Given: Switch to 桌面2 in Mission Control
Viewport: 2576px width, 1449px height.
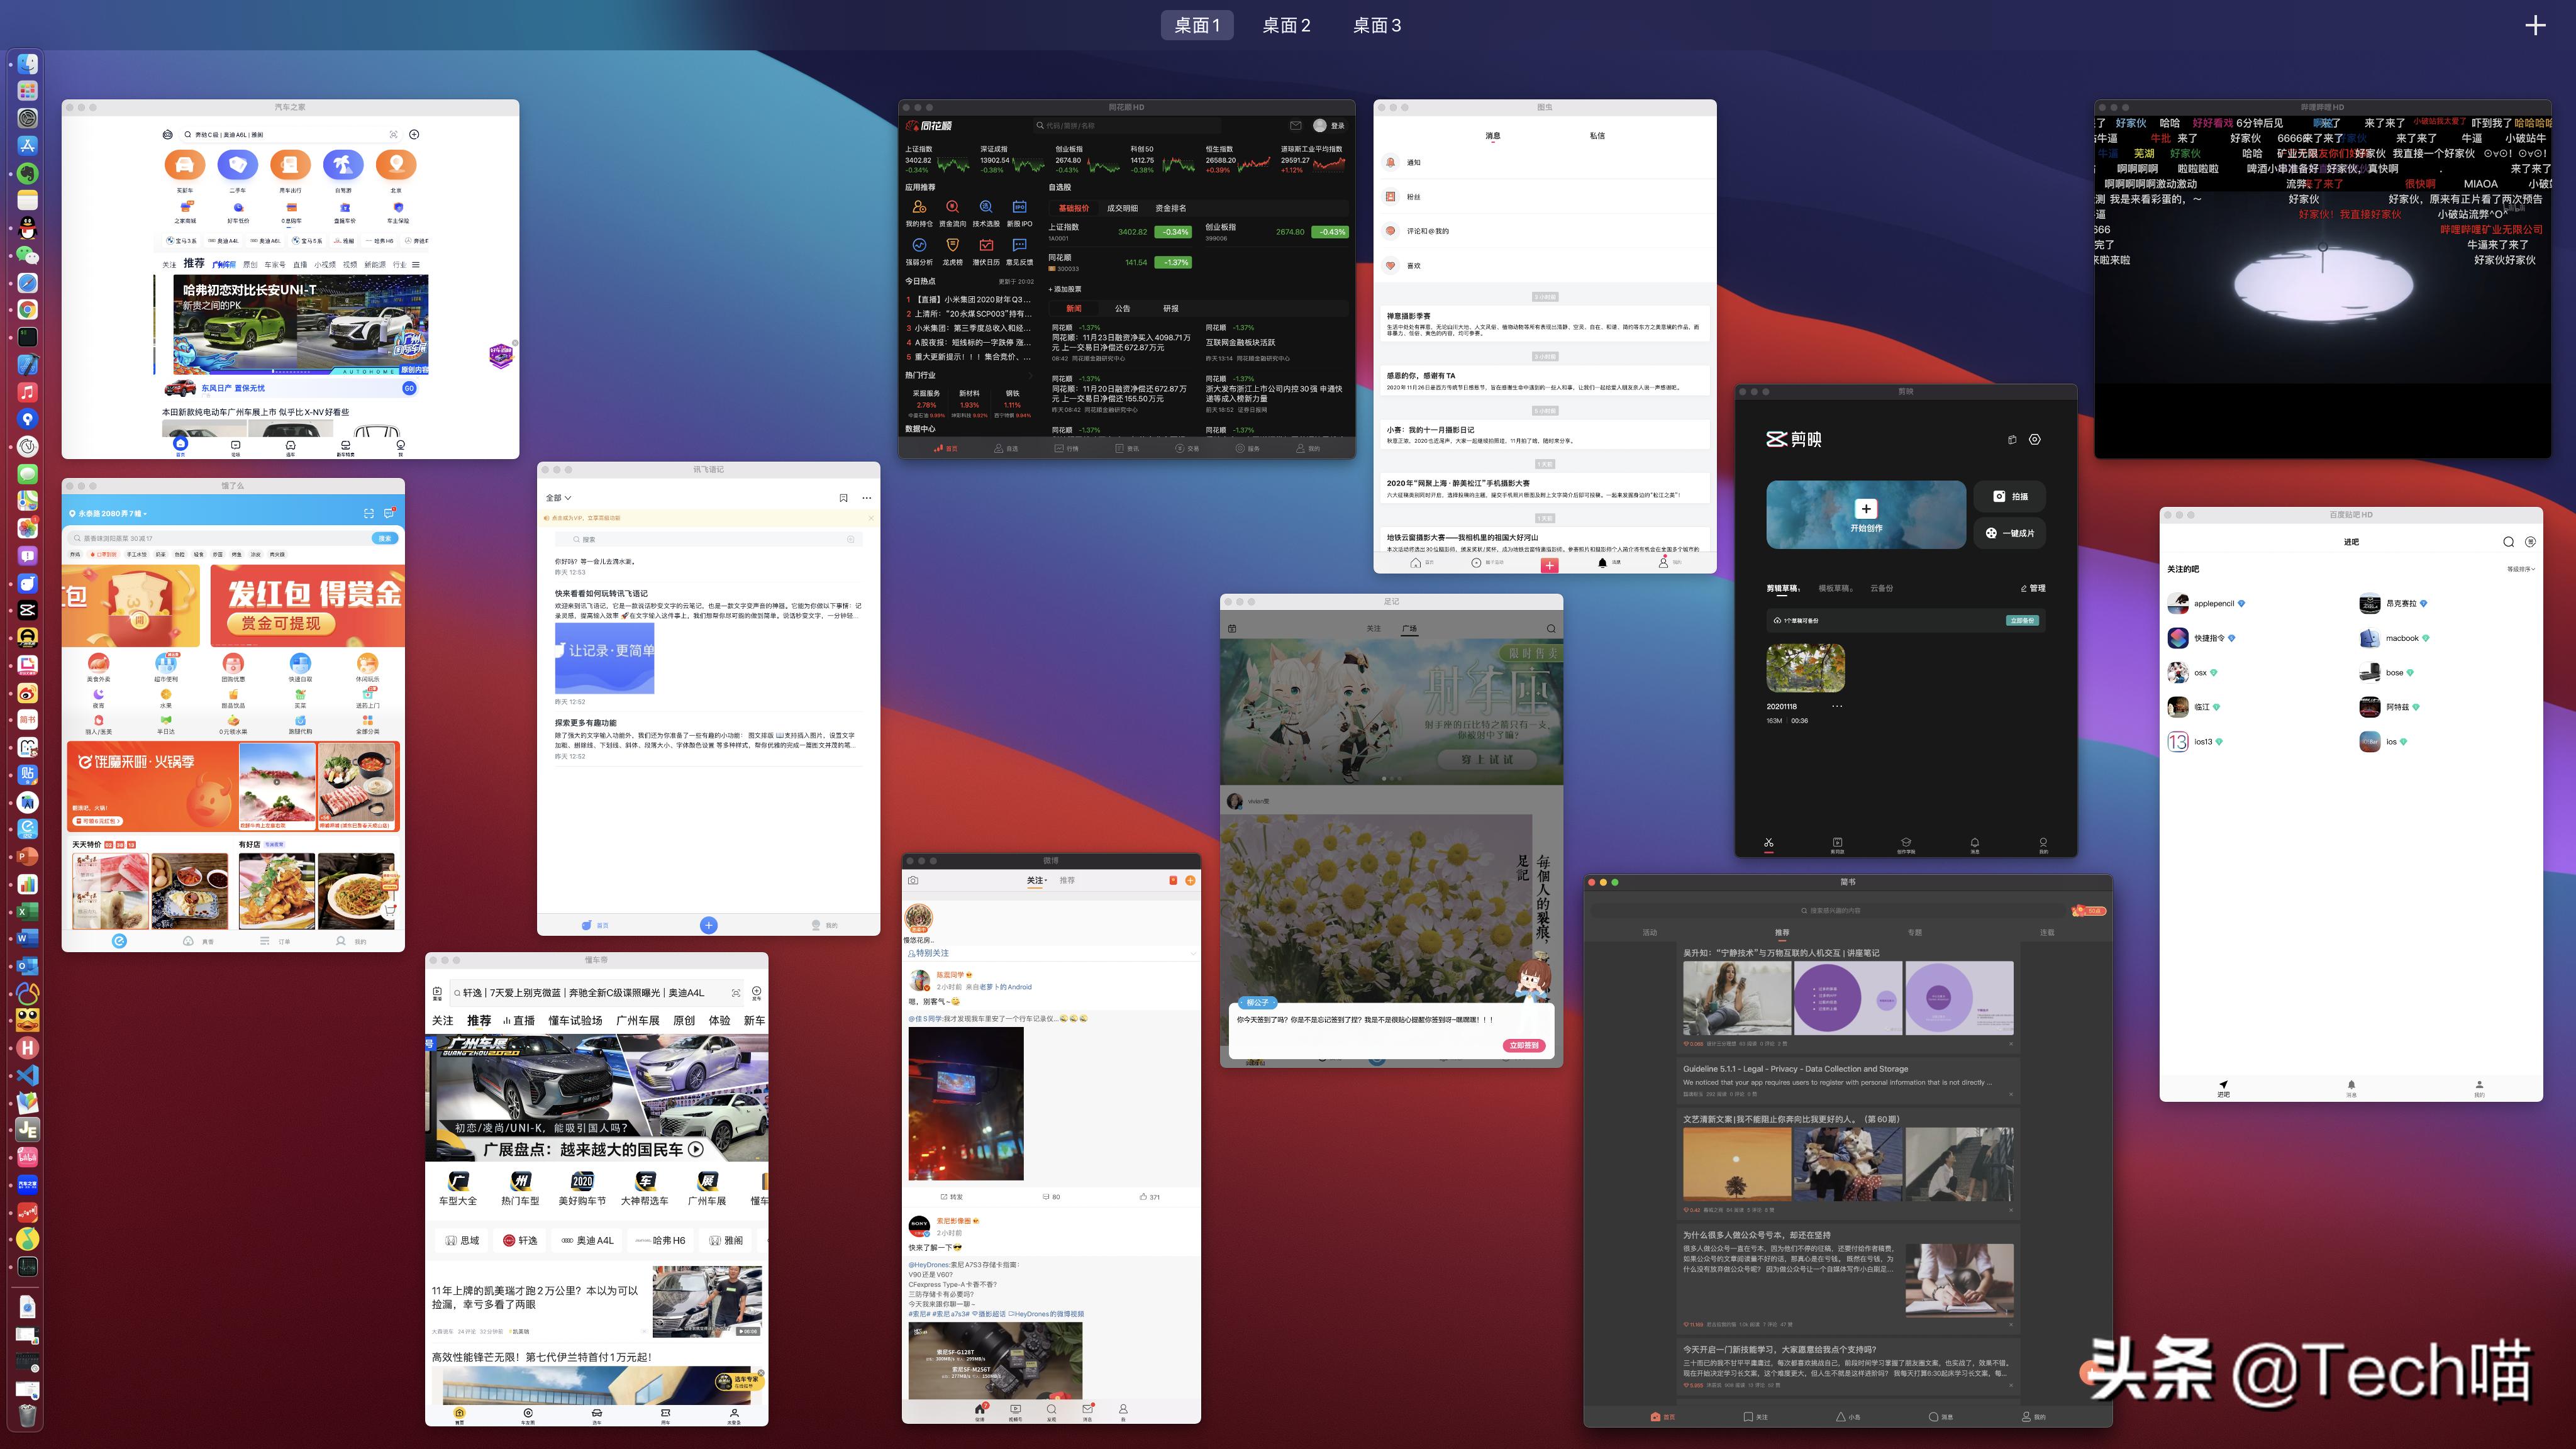Looking at the screenshot, I should pos(1287,25).
